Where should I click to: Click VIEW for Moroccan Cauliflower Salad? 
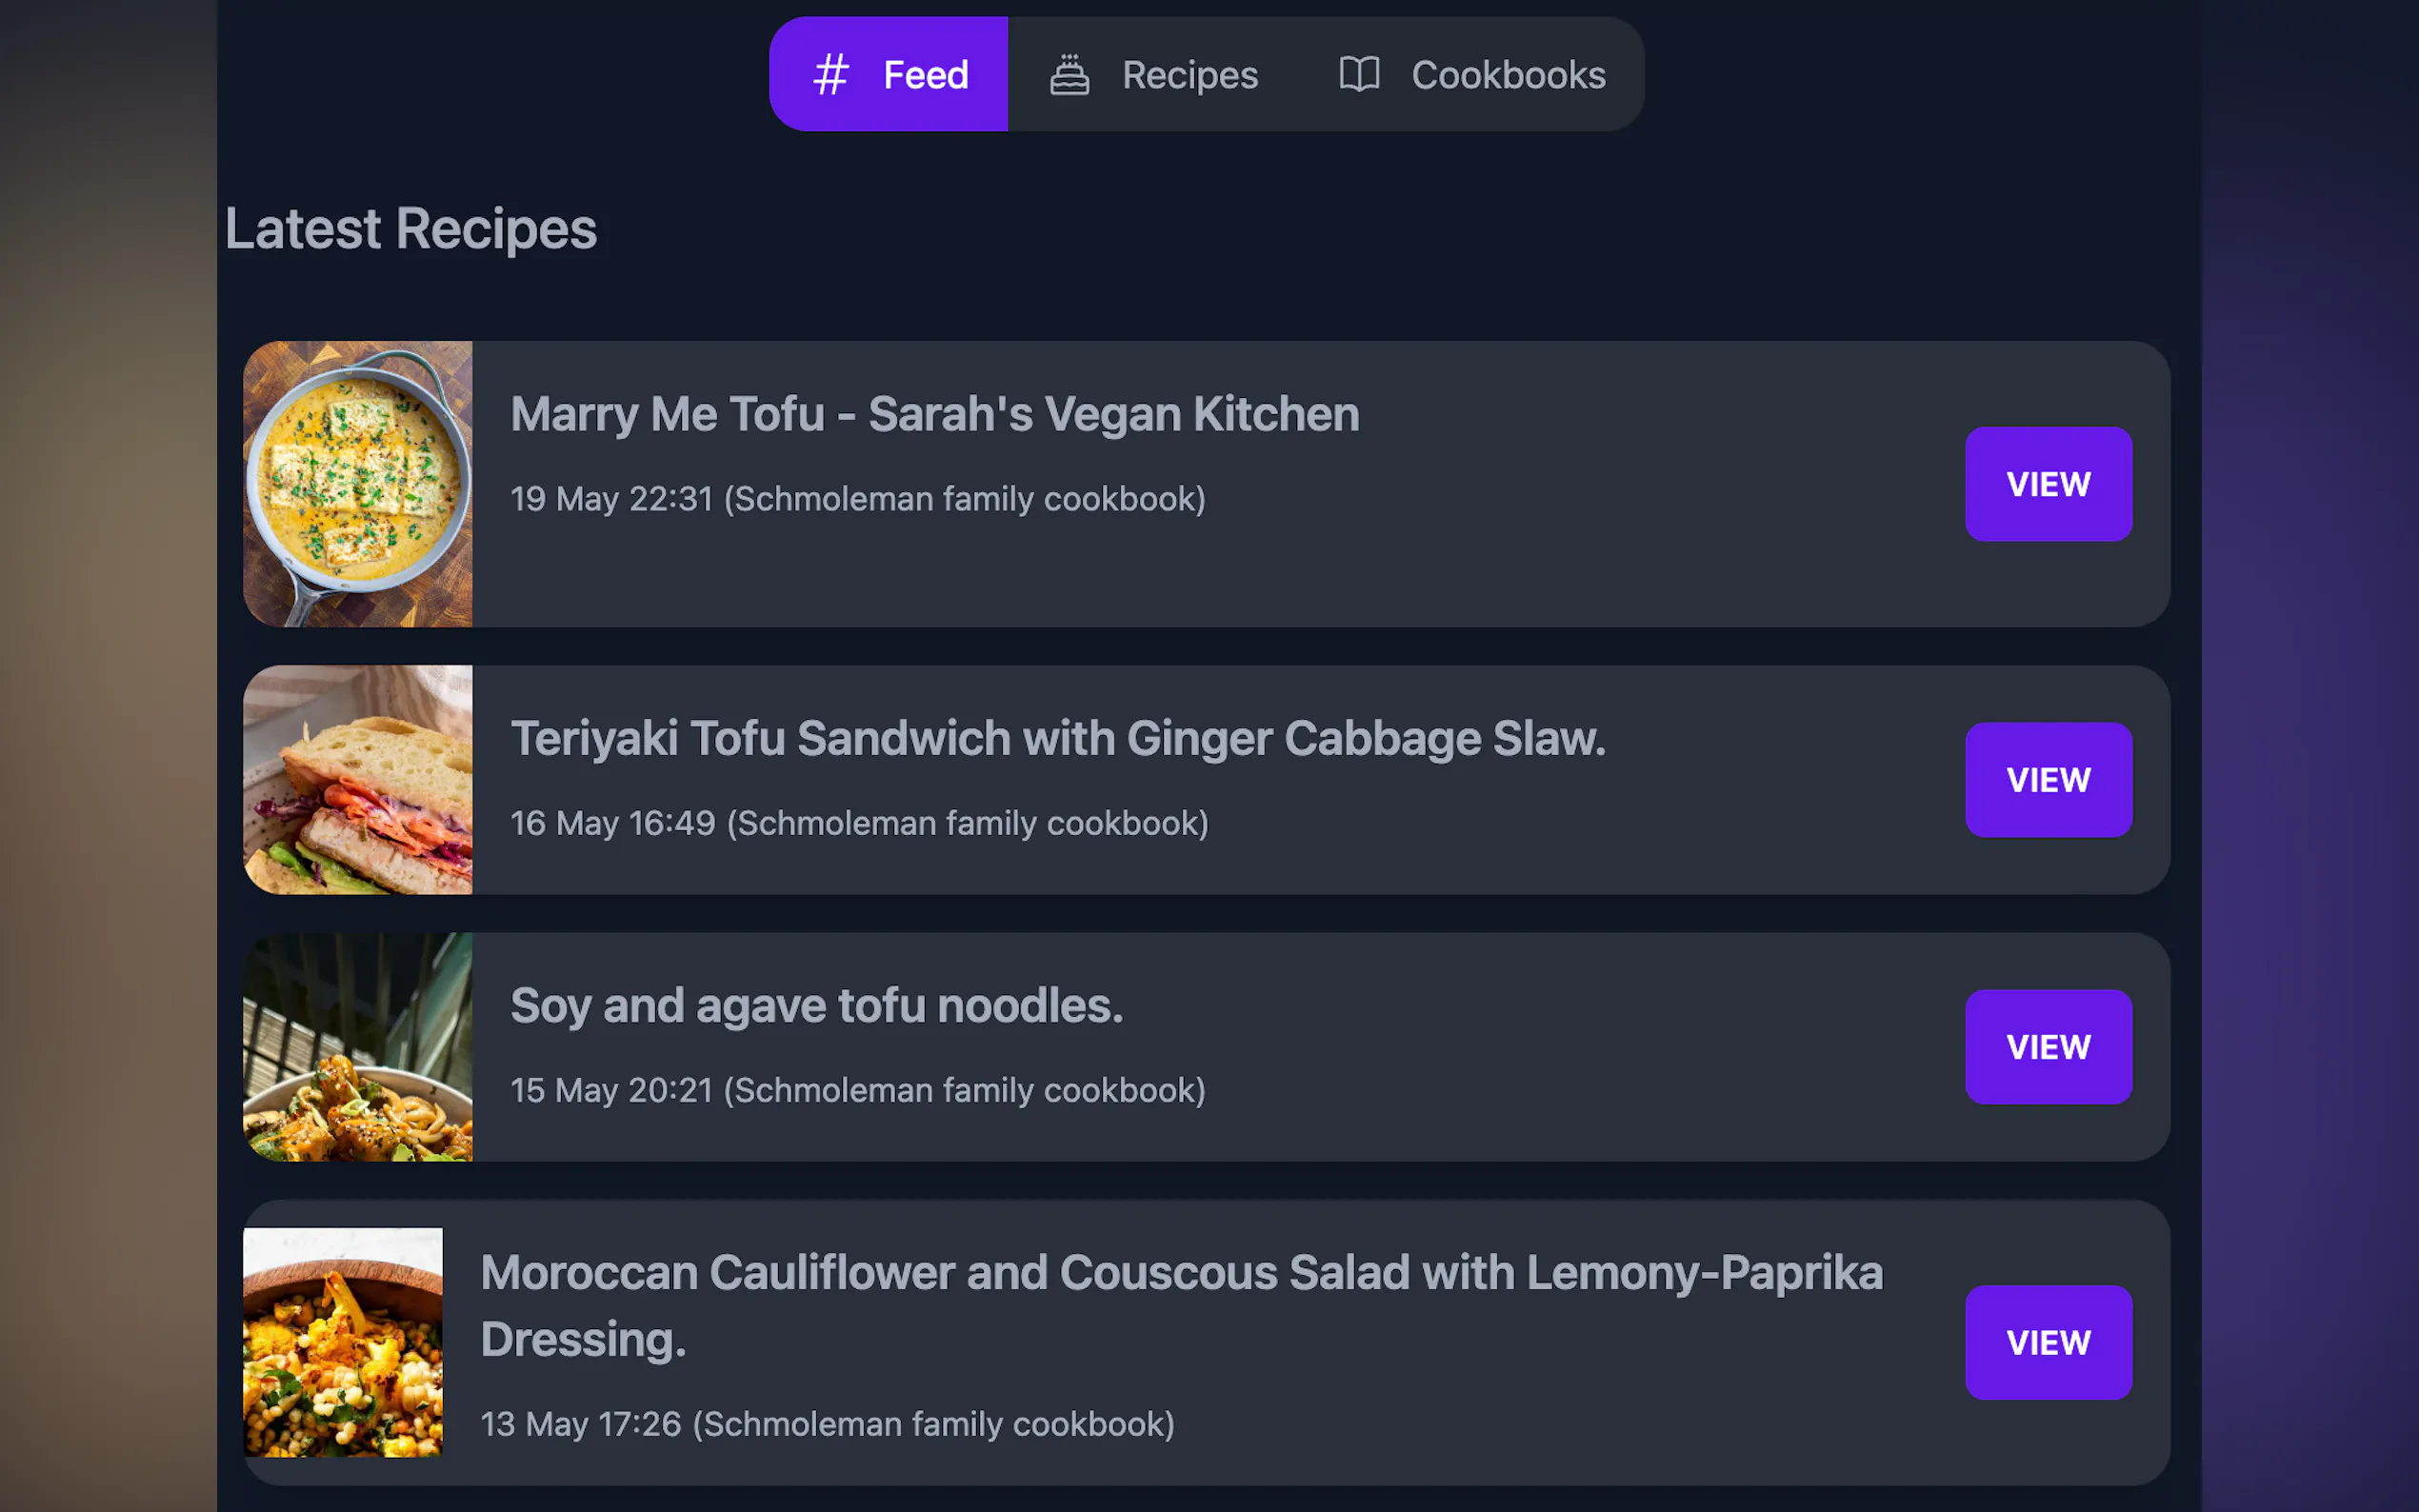(2048, 1342)
